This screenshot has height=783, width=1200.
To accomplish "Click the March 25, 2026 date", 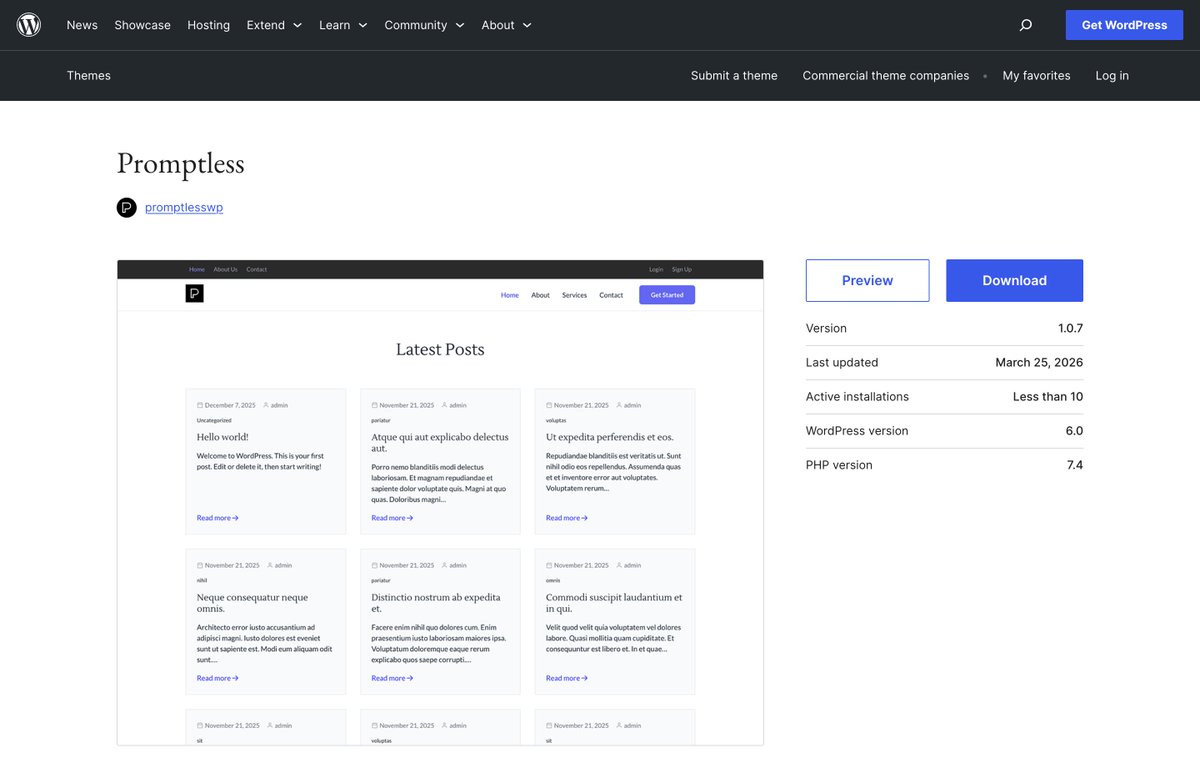I will point(1039,362).
